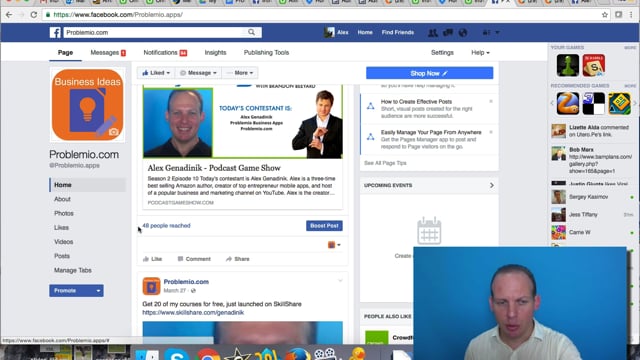Open the Liked dropdown
Screen dimensions: 640x360
(156, 73)
